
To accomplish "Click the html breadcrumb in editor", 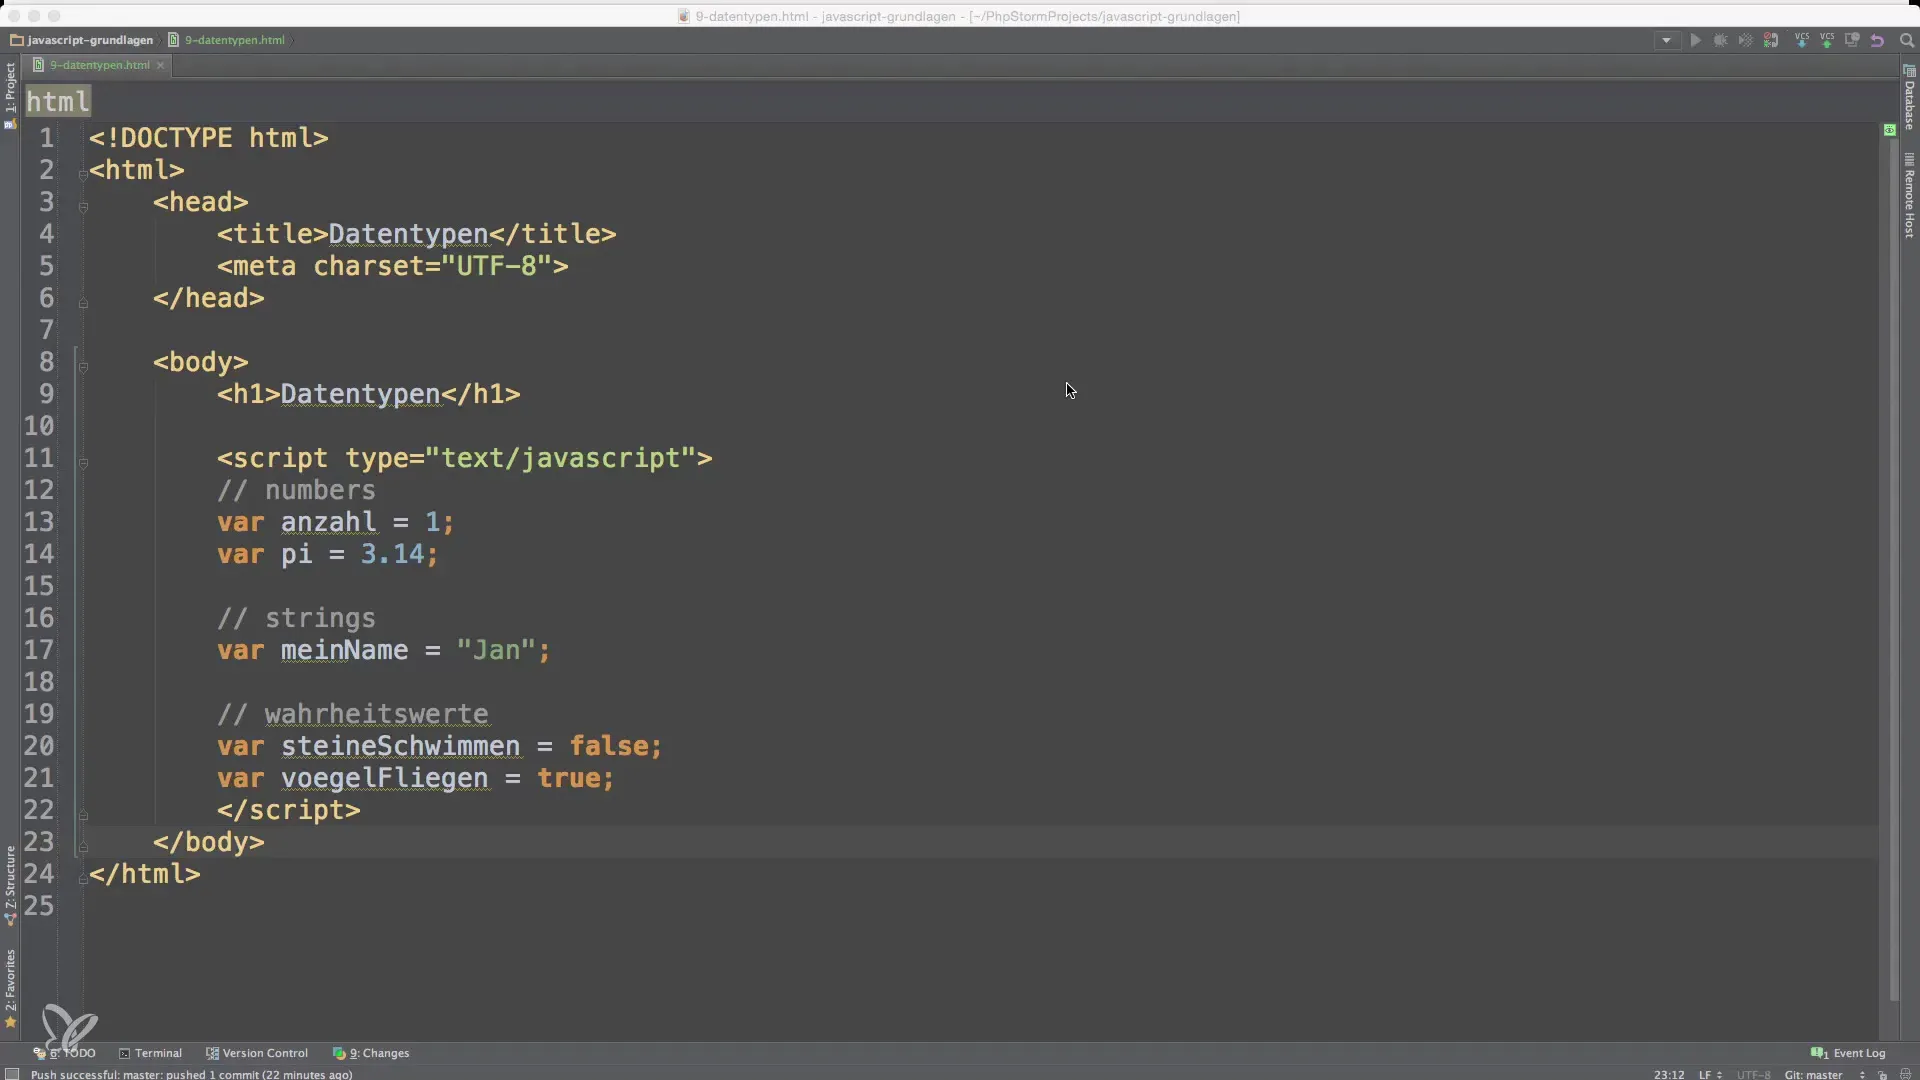I will point(58,101).
